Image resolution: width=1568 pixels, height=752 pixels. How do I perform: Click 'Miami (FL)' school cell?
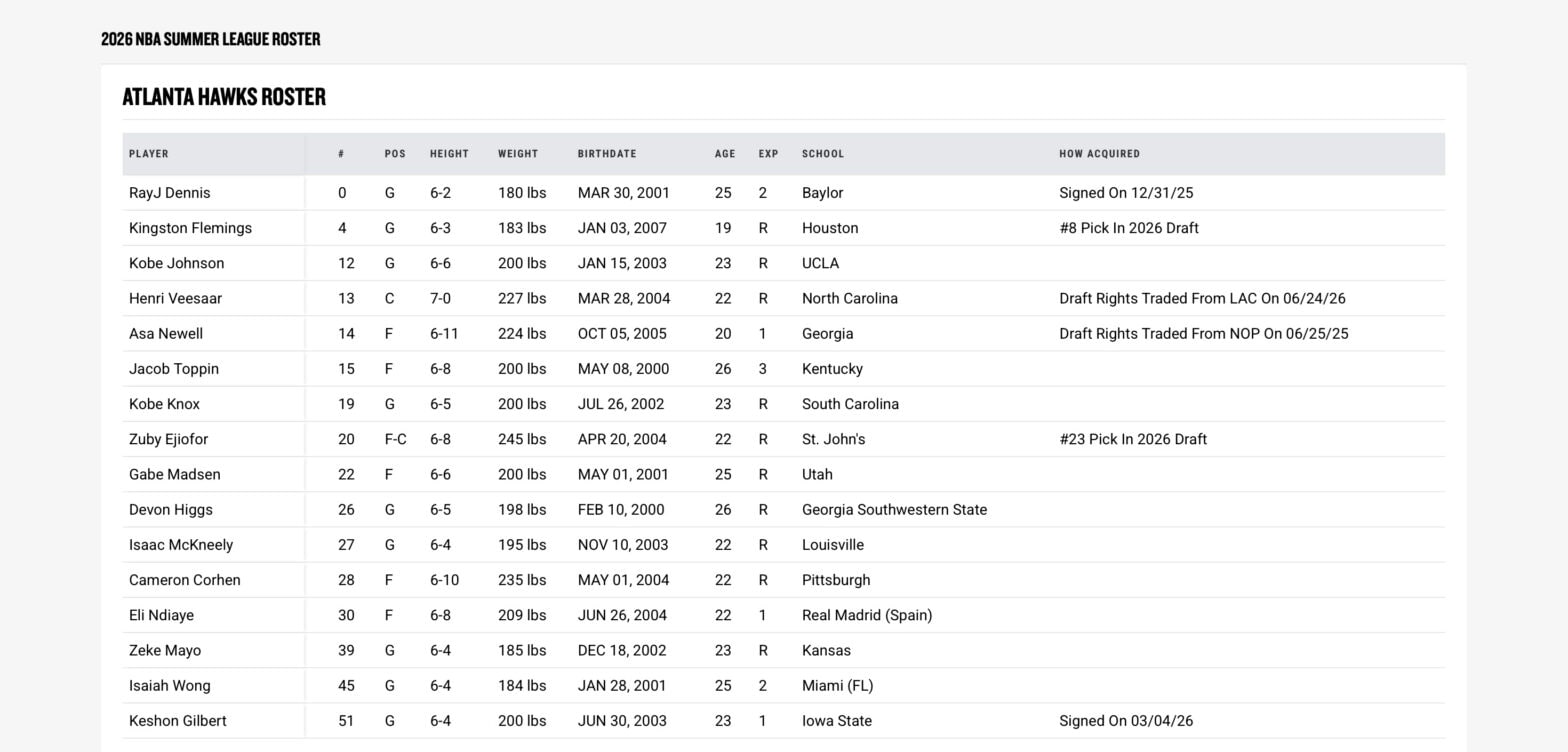coord(837,685)
